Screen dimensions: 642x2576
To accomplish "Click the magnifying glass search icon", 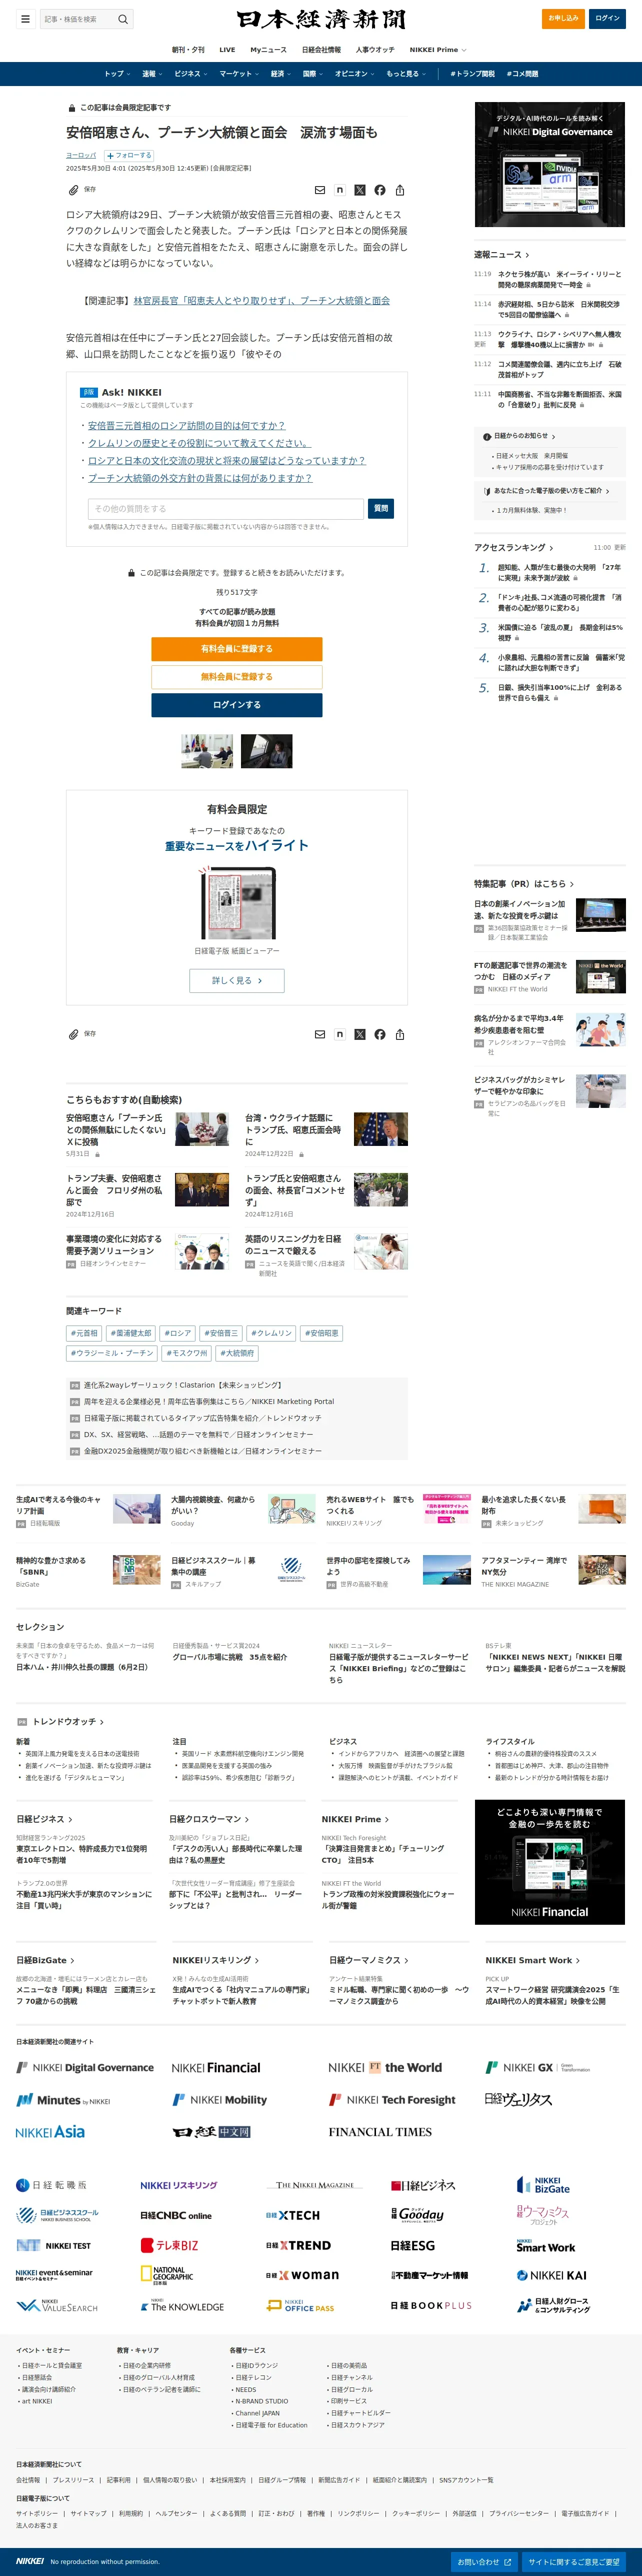I will pyautogui.click(x=123, y=19).
